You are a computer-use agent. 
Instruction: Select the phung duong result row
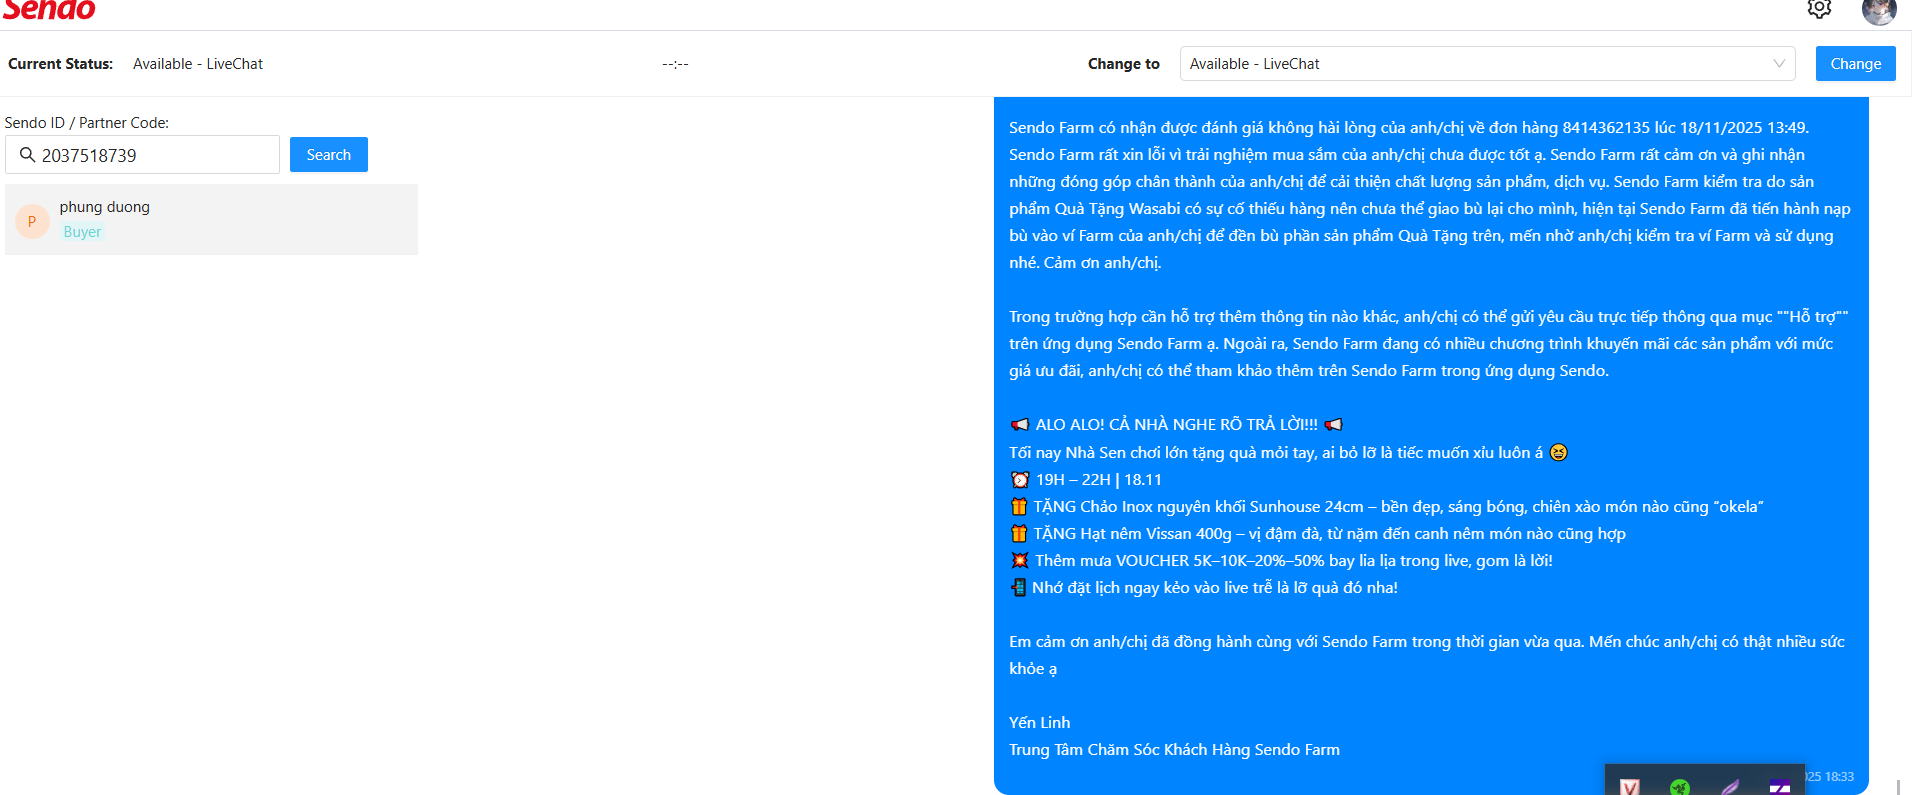tap(212, 219)
